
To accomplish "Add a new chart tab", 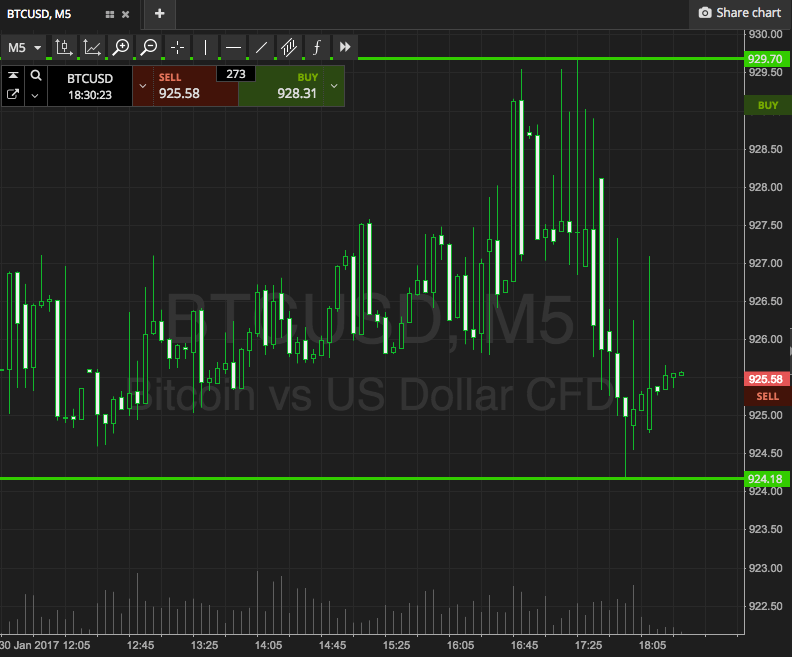I will (x=159, y=13).
